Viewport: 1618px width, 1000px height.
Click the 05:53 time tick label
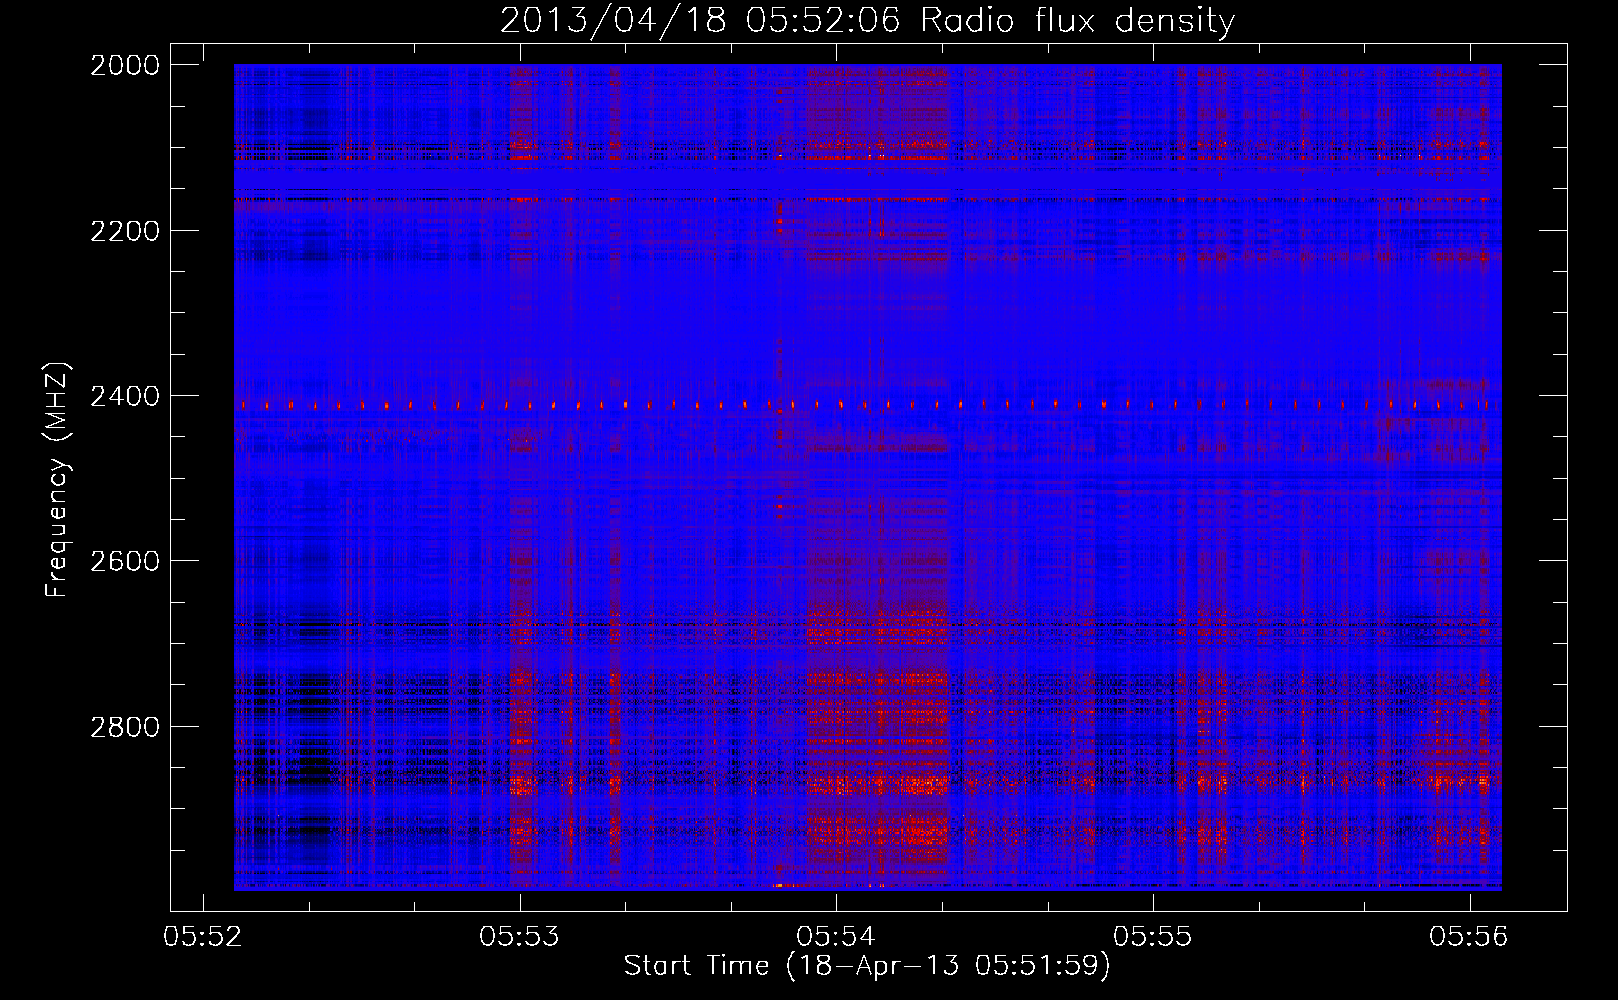(520, 936)
